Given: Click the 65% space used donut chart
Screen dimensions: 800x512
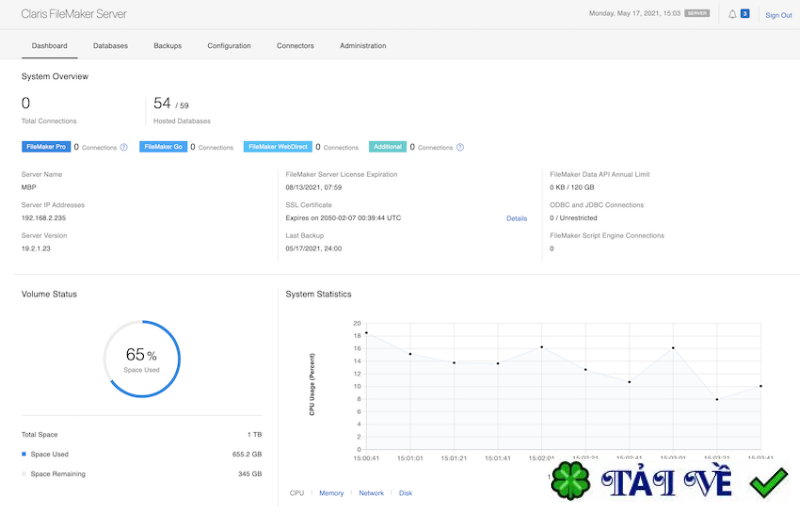Looking at the screenshot, I should [x=142, y=358].
